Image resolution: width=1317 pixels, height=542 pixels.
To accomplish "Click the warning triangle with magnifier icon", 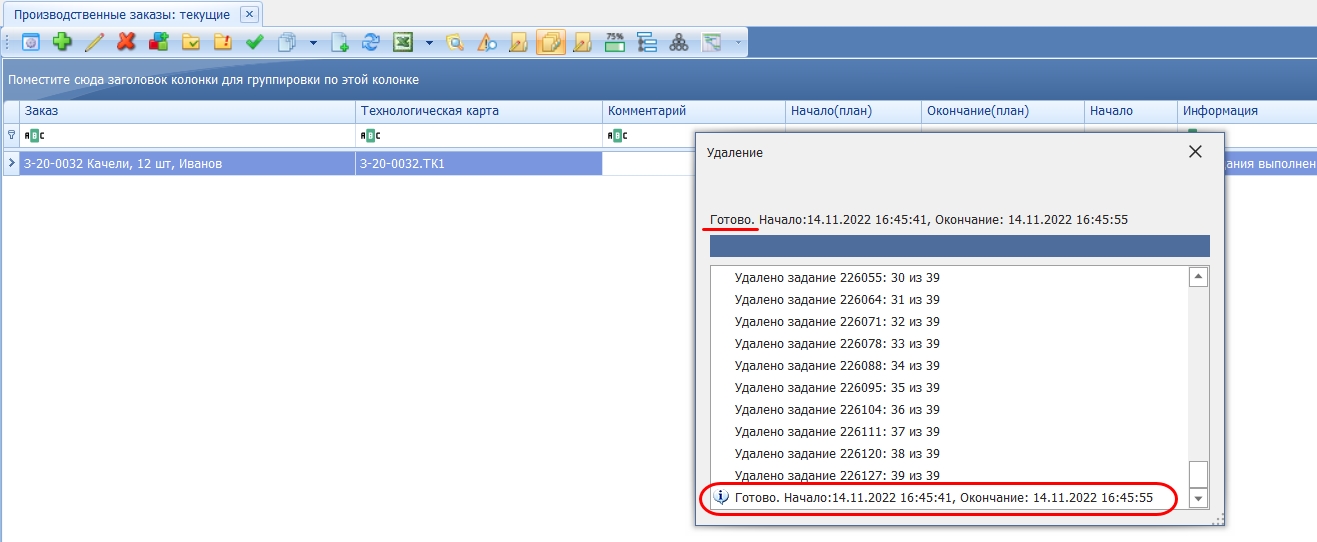I will click(487, 42).
